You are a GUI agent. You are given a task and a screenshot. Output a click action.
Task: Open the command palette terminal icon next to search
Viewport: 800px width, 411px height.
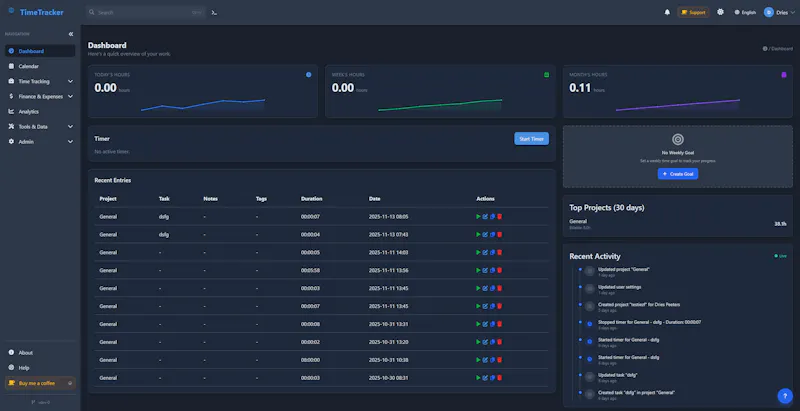point(214,12)
